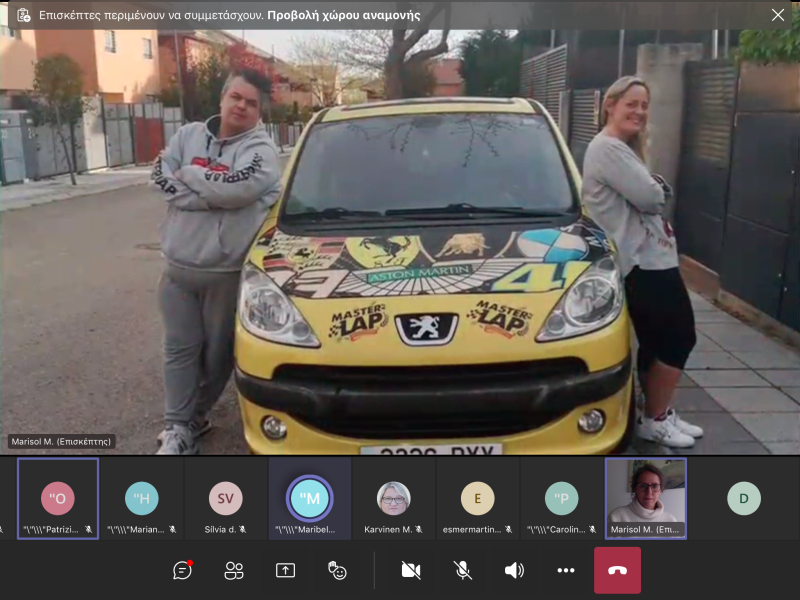
Task: Unmute the microphone
Action: (462, 570)
